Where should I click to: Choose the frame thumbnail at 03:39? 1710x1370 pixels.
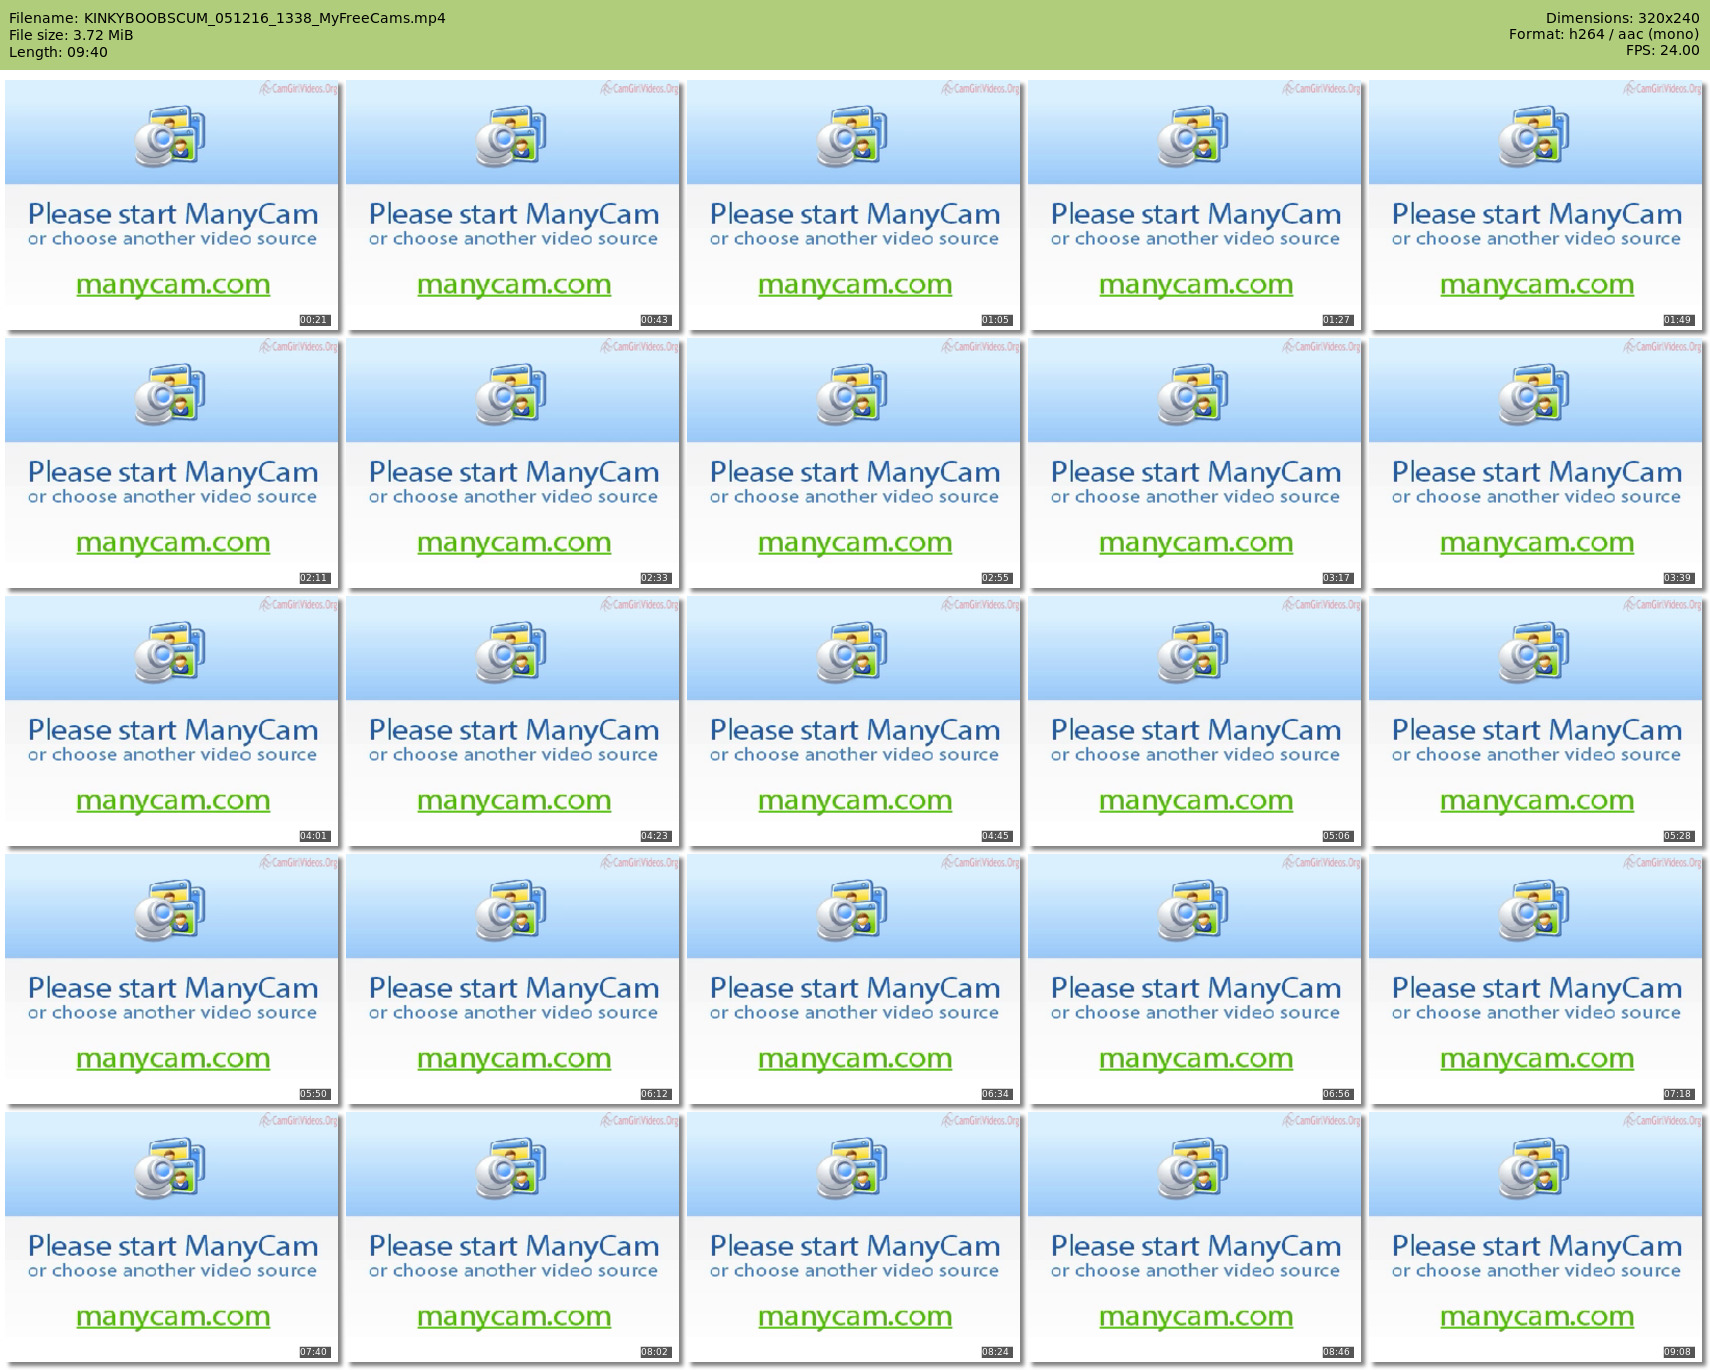click(1536, 463)
